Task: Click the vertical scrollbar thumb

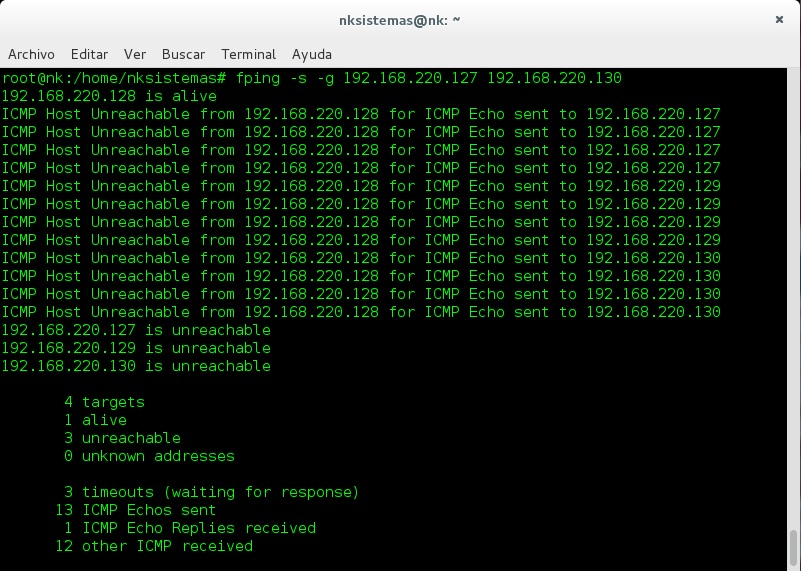Action: (x=793, y=550)
